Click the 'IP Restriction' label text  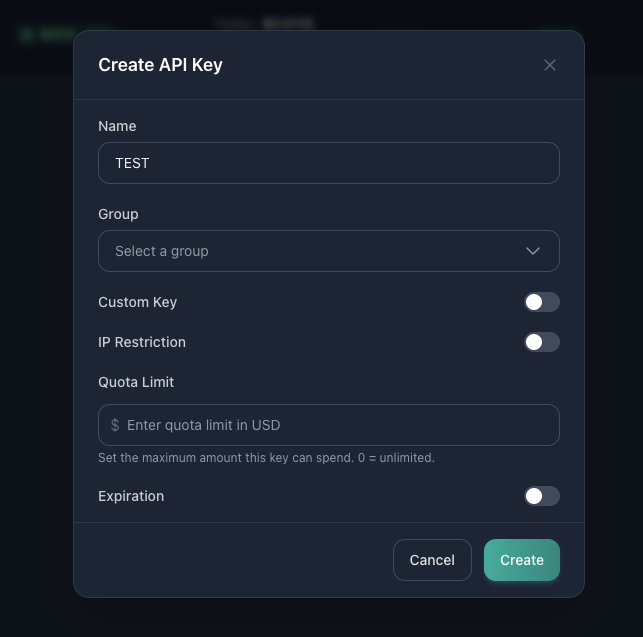[x=142, y=342]
